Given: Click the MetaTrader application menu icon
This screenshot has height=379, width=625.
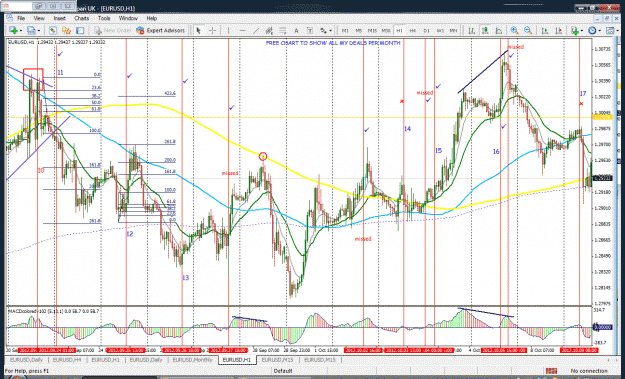Looking at the screenshot, I should (x=10, y=18).
